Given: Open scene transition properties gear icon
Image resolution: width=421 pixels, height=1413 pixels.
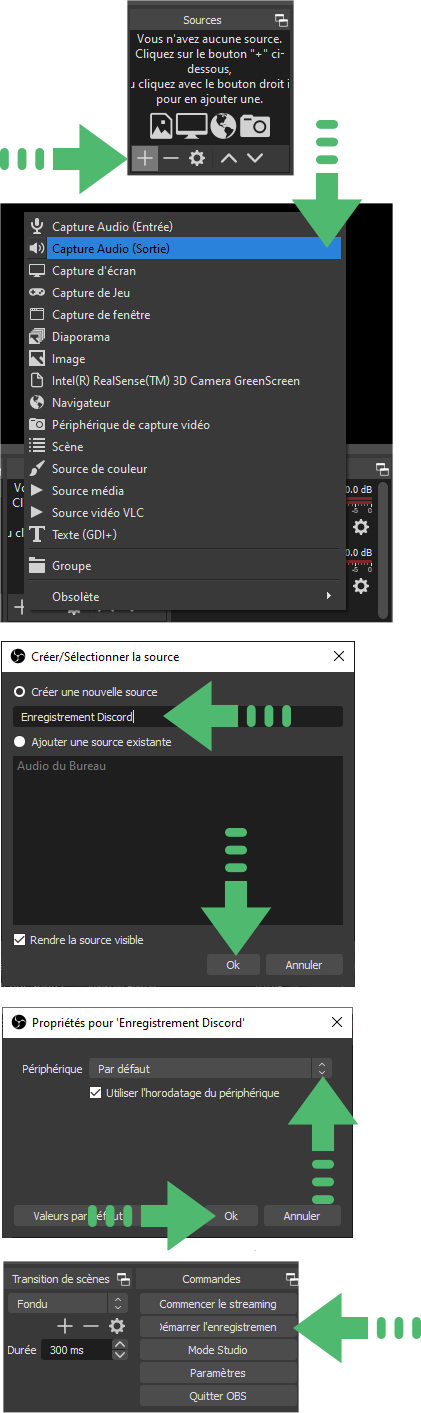Looking at the screenshot, I should coord(117,1326).
